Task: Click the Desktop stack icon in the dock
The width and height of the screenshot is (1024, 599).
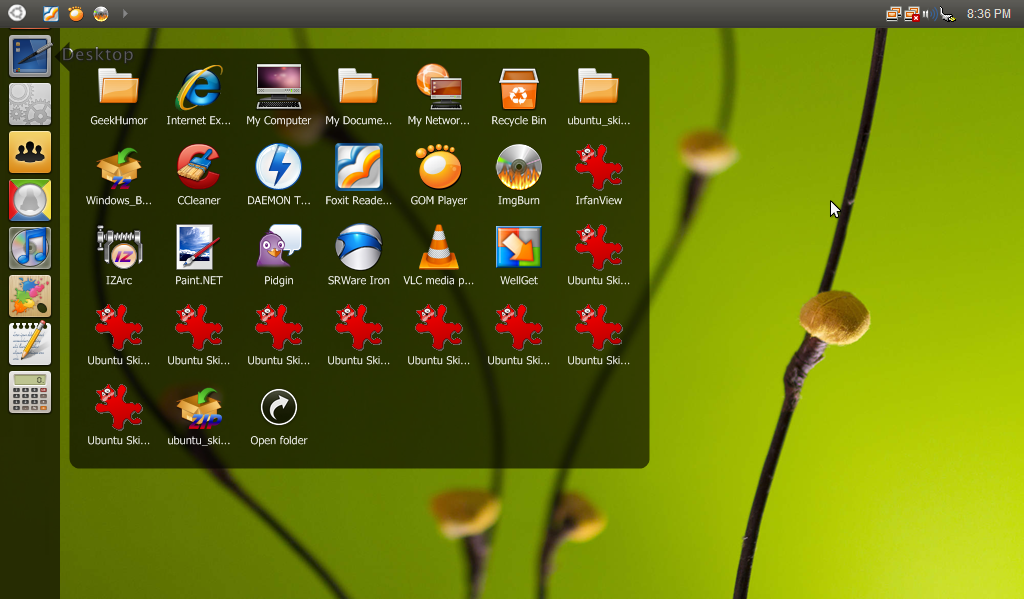Action: click(x=30, y=57)
